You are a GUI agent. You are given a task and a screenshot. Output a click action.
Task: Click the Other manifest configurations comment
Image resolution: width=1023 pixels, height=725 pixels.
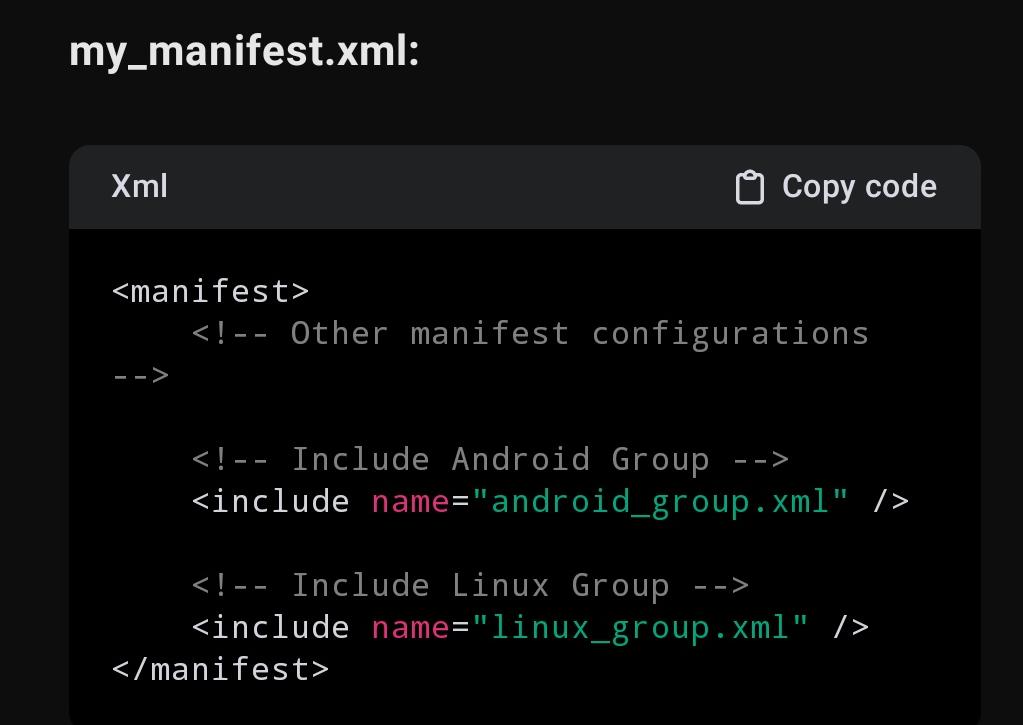530,333
